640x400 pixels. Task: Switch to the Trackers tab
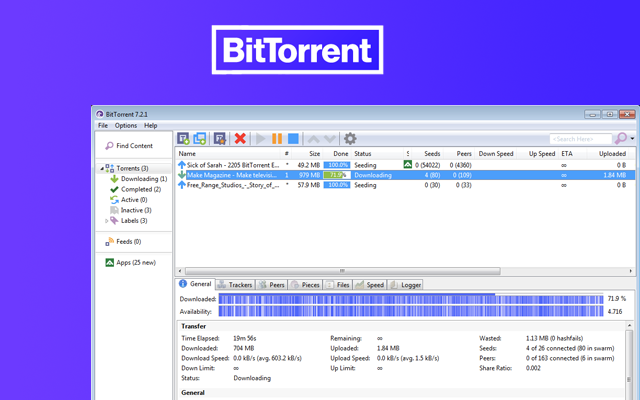[x=235, y=285]
